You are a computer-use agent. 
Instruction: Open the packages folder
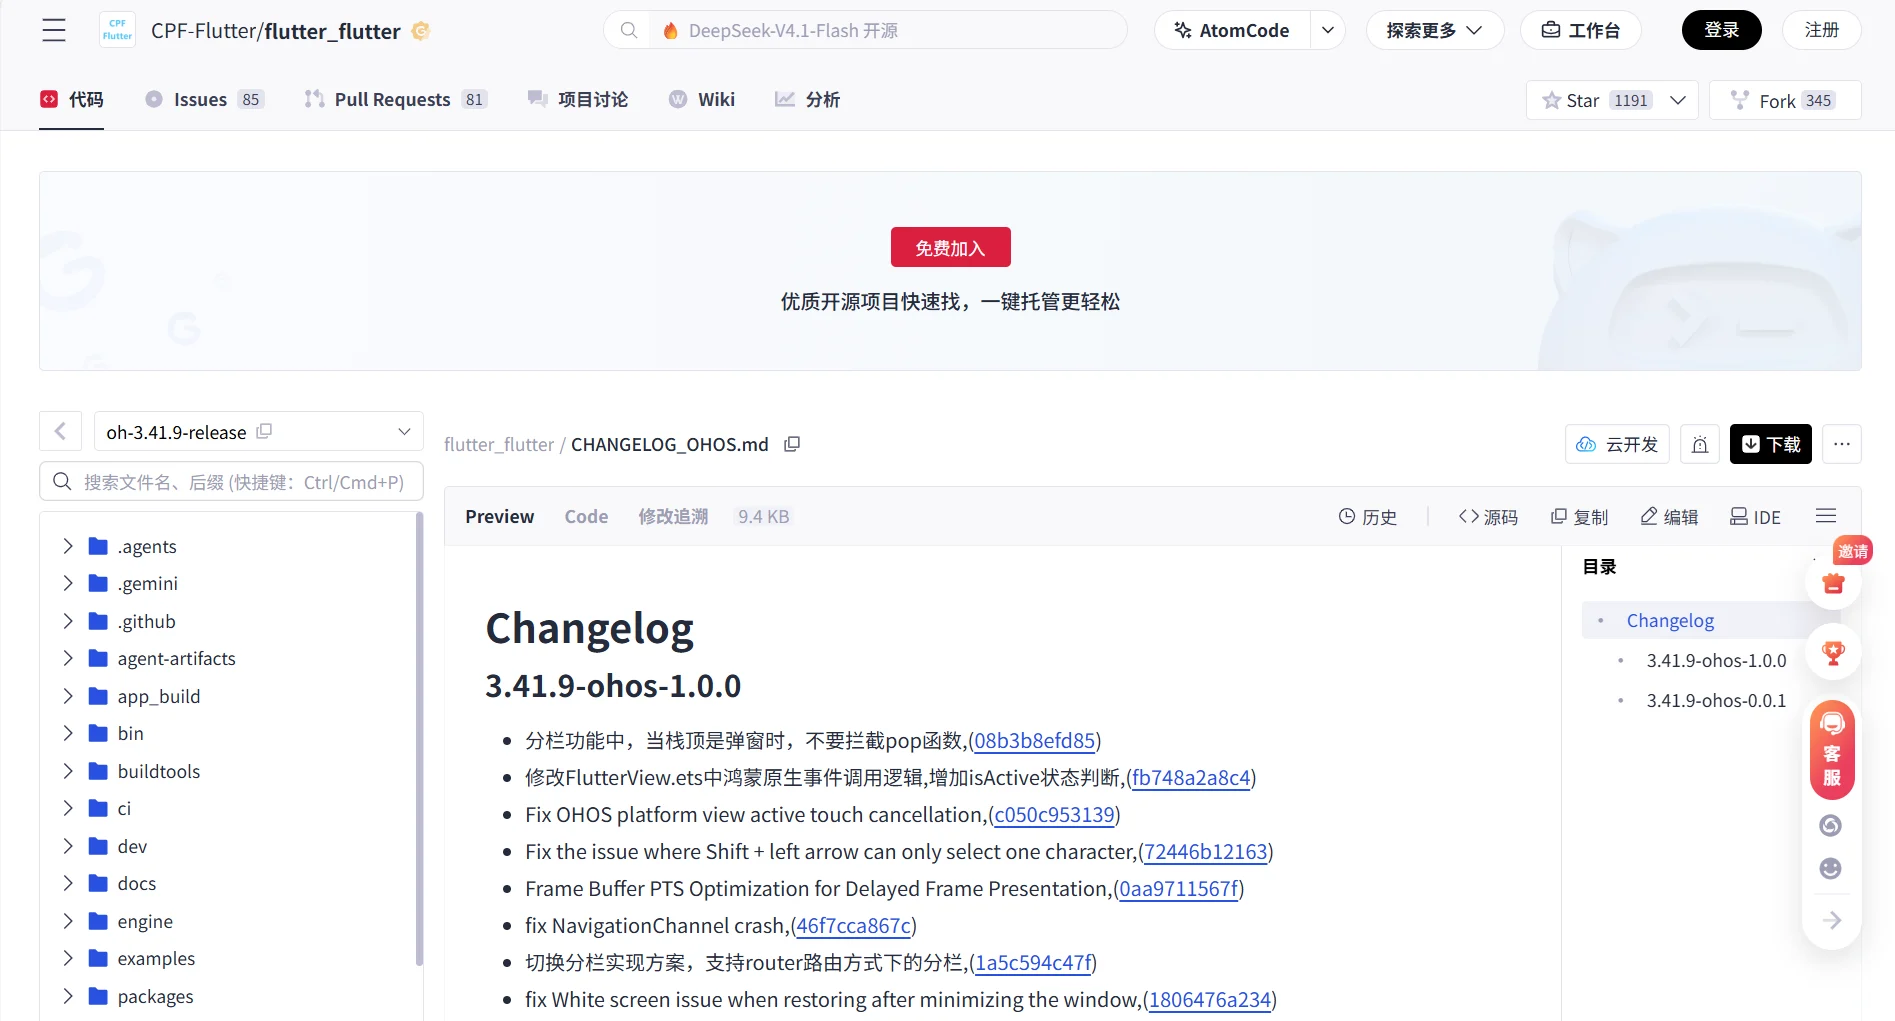coord(155,996)
